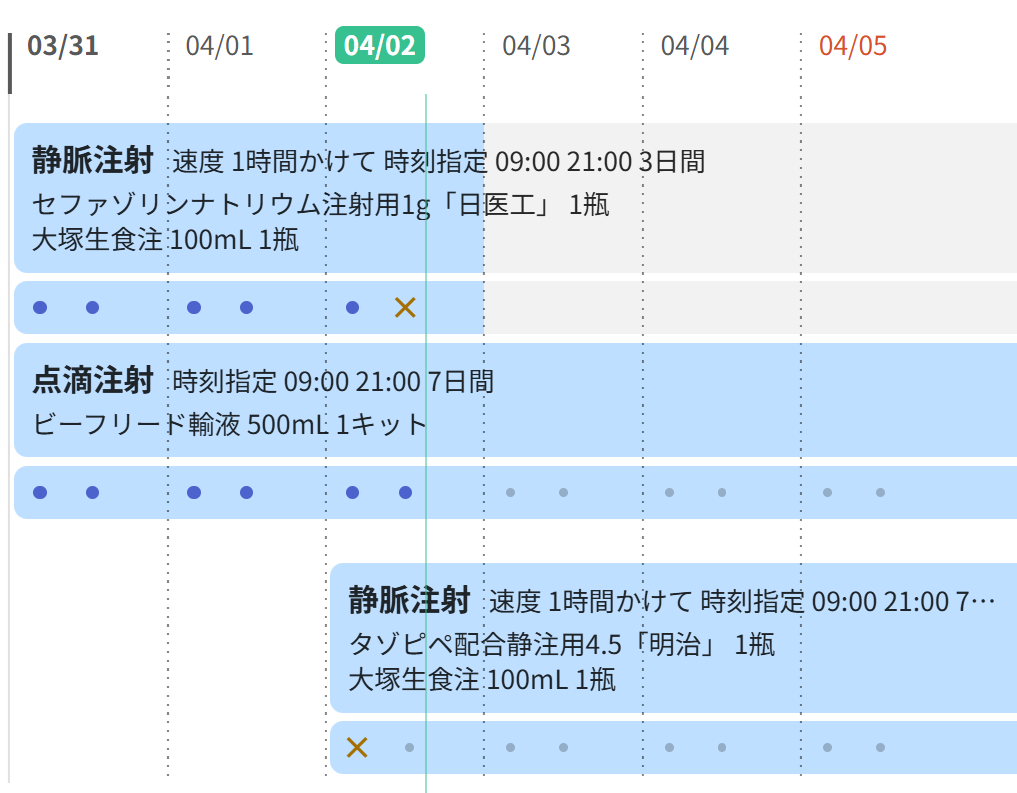Image resolution: width=1017 pixels, height=793 pixels.
Task: Open the ビーフリード輸液 drip injection order card
Action: 516,400
